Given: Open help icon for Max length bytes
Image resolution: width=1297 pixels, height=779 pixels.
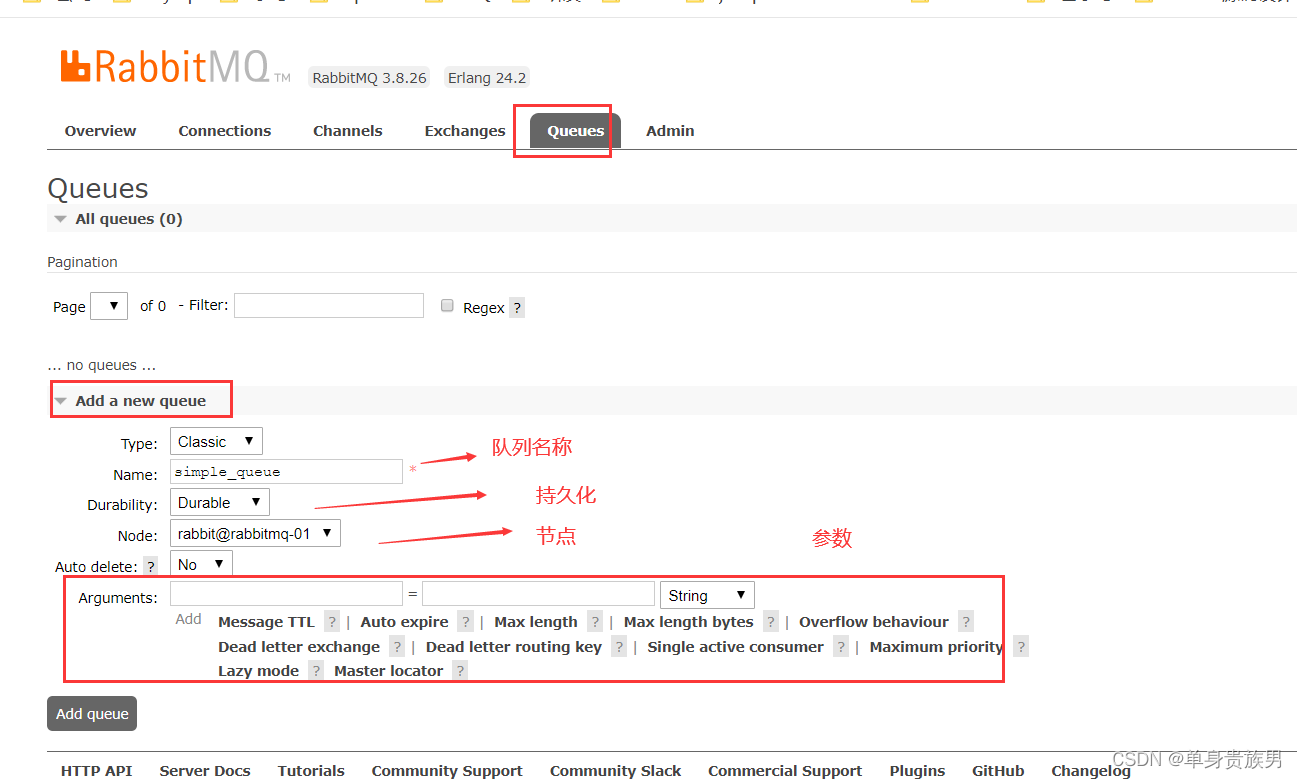Looking at the screenshot, I should click(x=771, y=622).
